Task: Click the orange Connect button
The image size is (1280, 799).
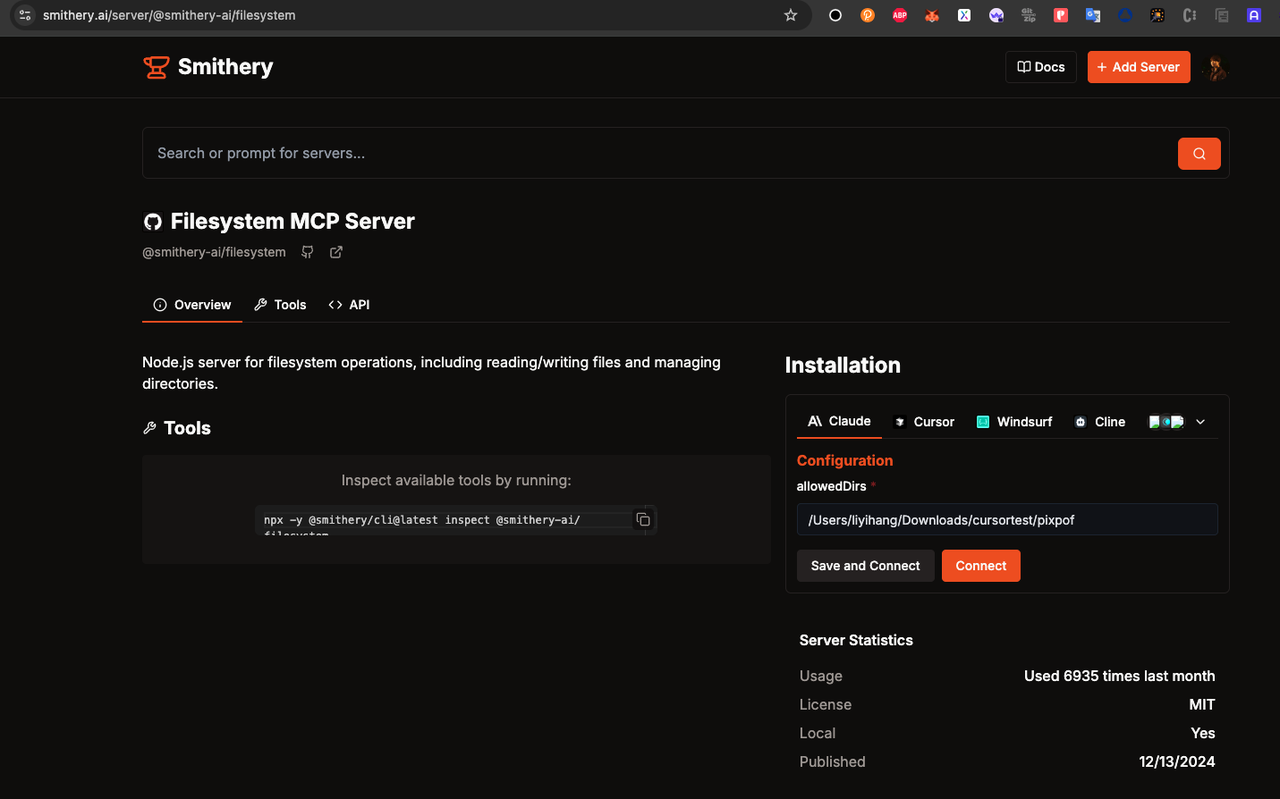Action: 981,566
